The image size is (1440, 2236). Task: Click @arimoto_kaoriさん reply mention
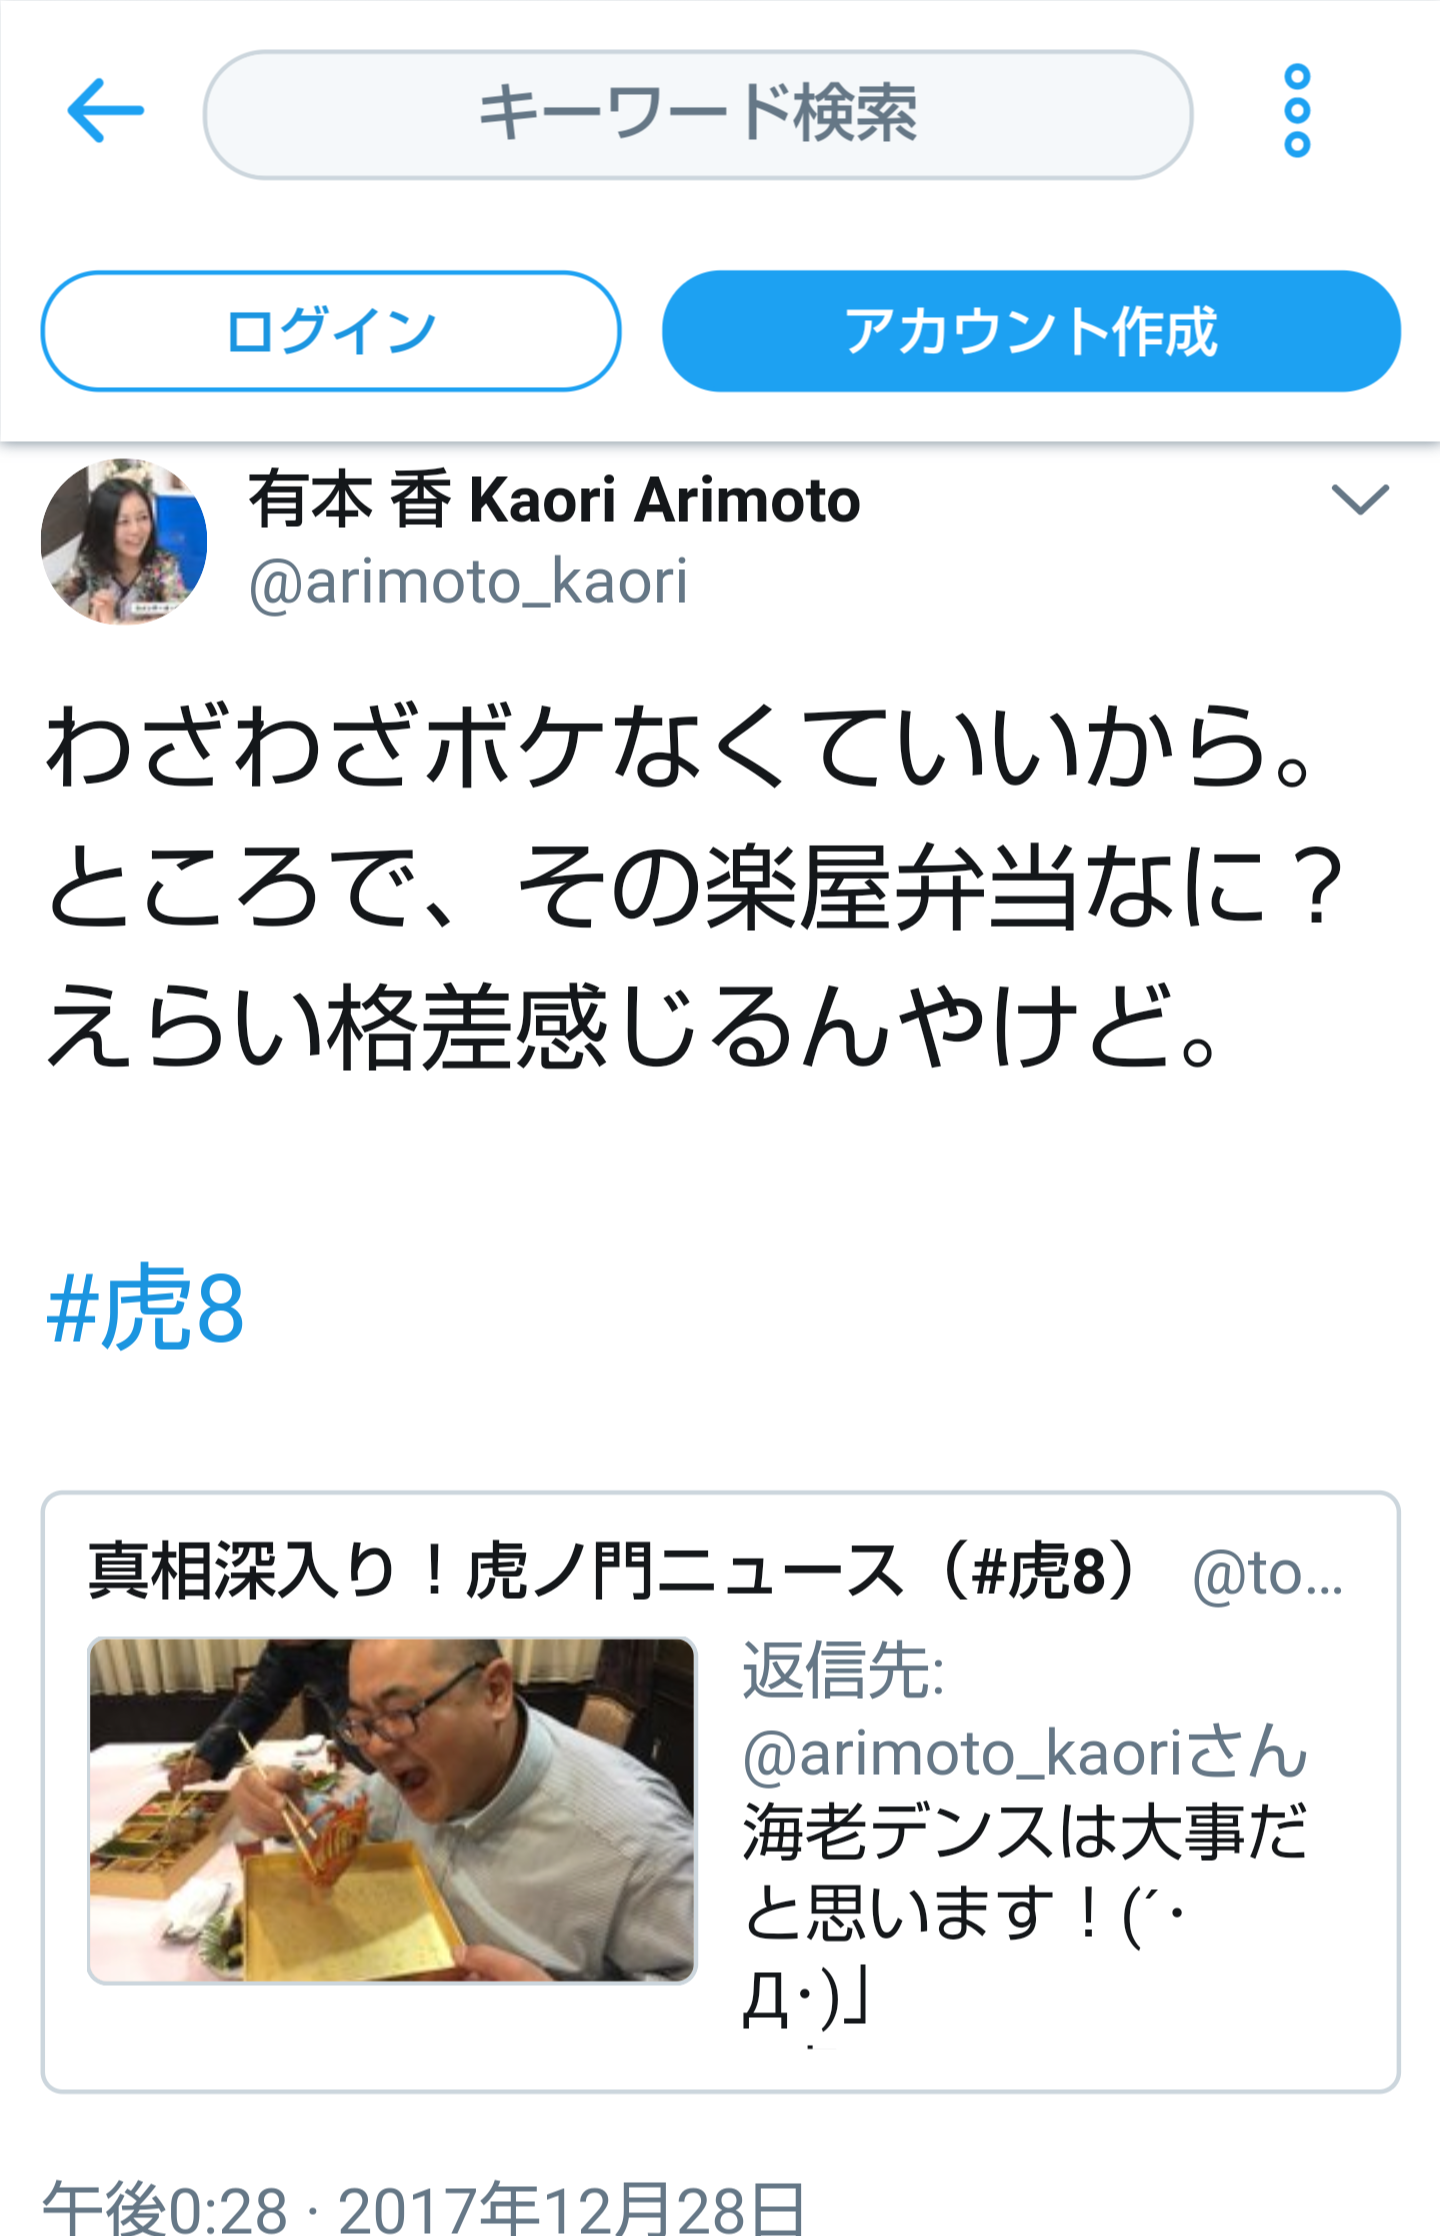(1025, 1753)
